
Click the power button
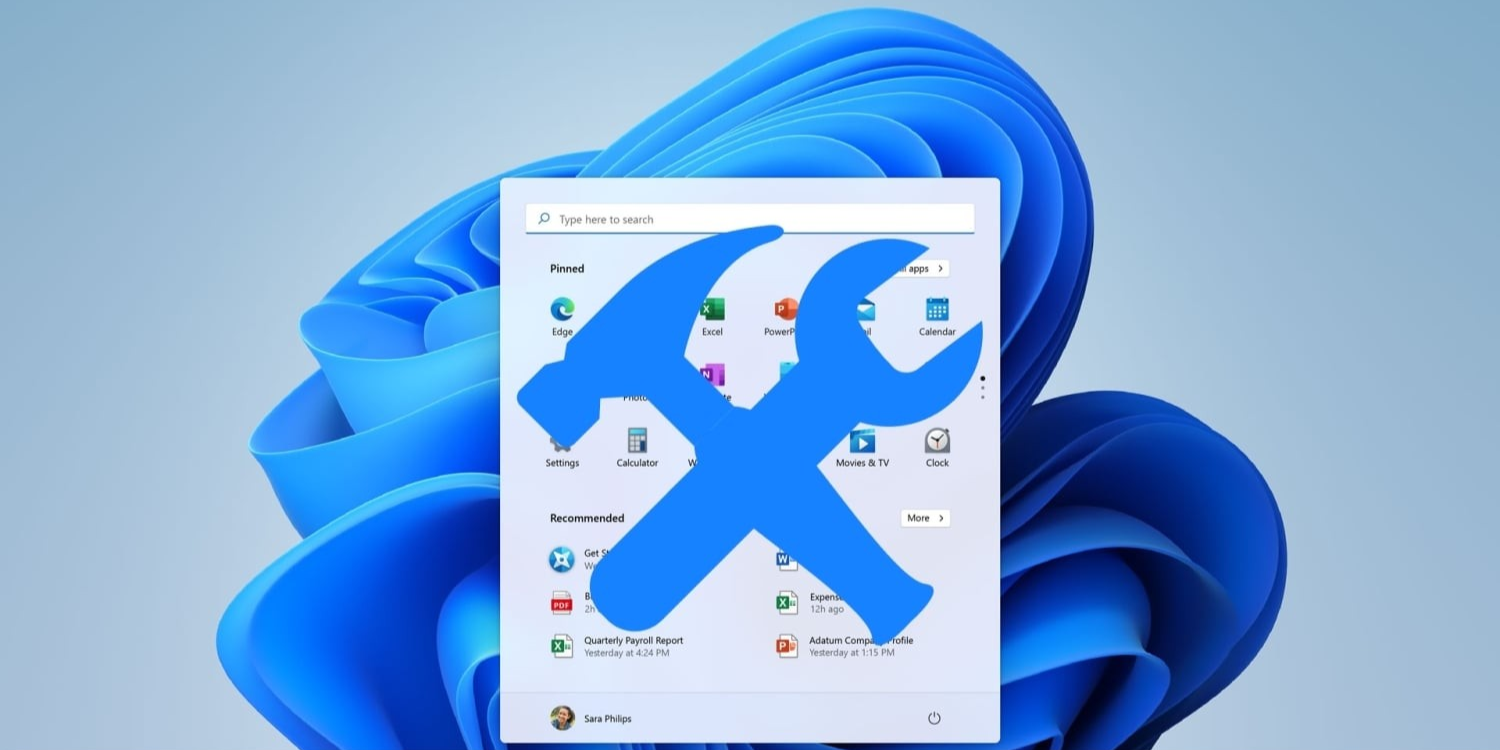click(933, 718)
